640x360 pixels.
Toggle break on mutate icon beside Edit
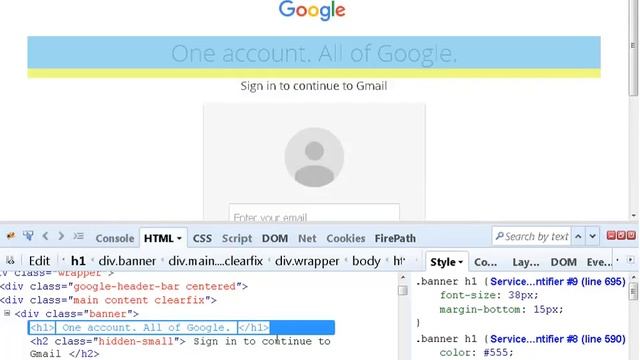click(x=11, y=261)
